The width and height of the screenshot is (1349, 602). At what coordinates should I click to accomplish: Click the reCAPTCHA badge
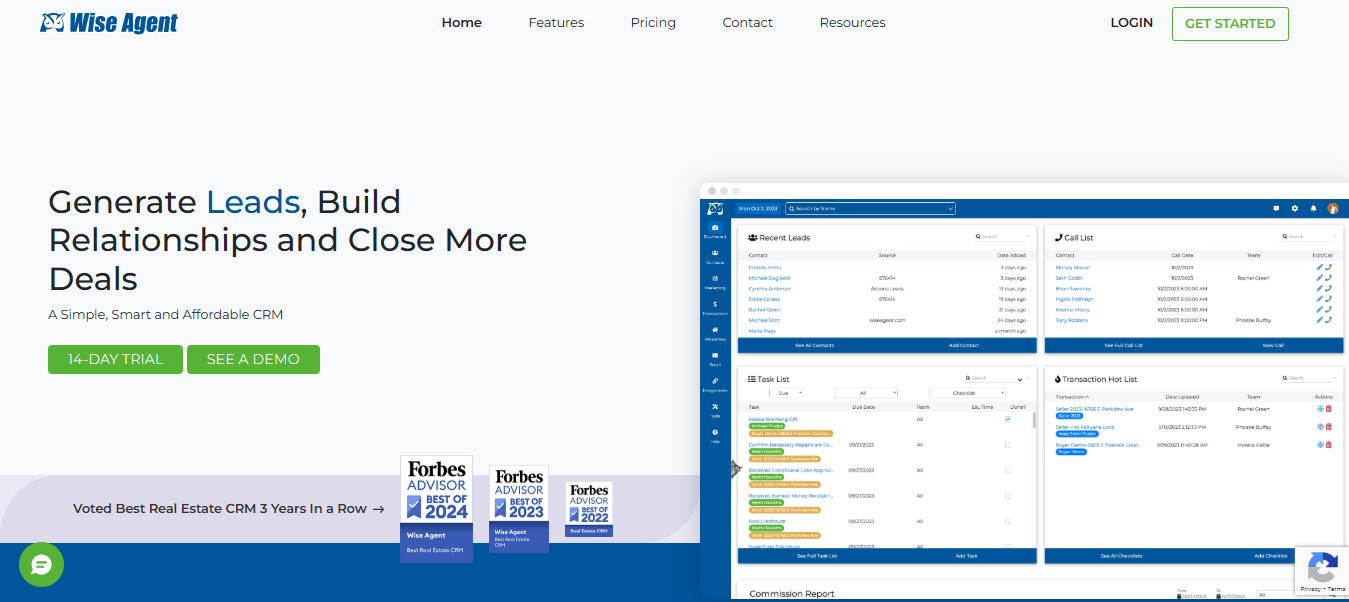(1322, 571)
